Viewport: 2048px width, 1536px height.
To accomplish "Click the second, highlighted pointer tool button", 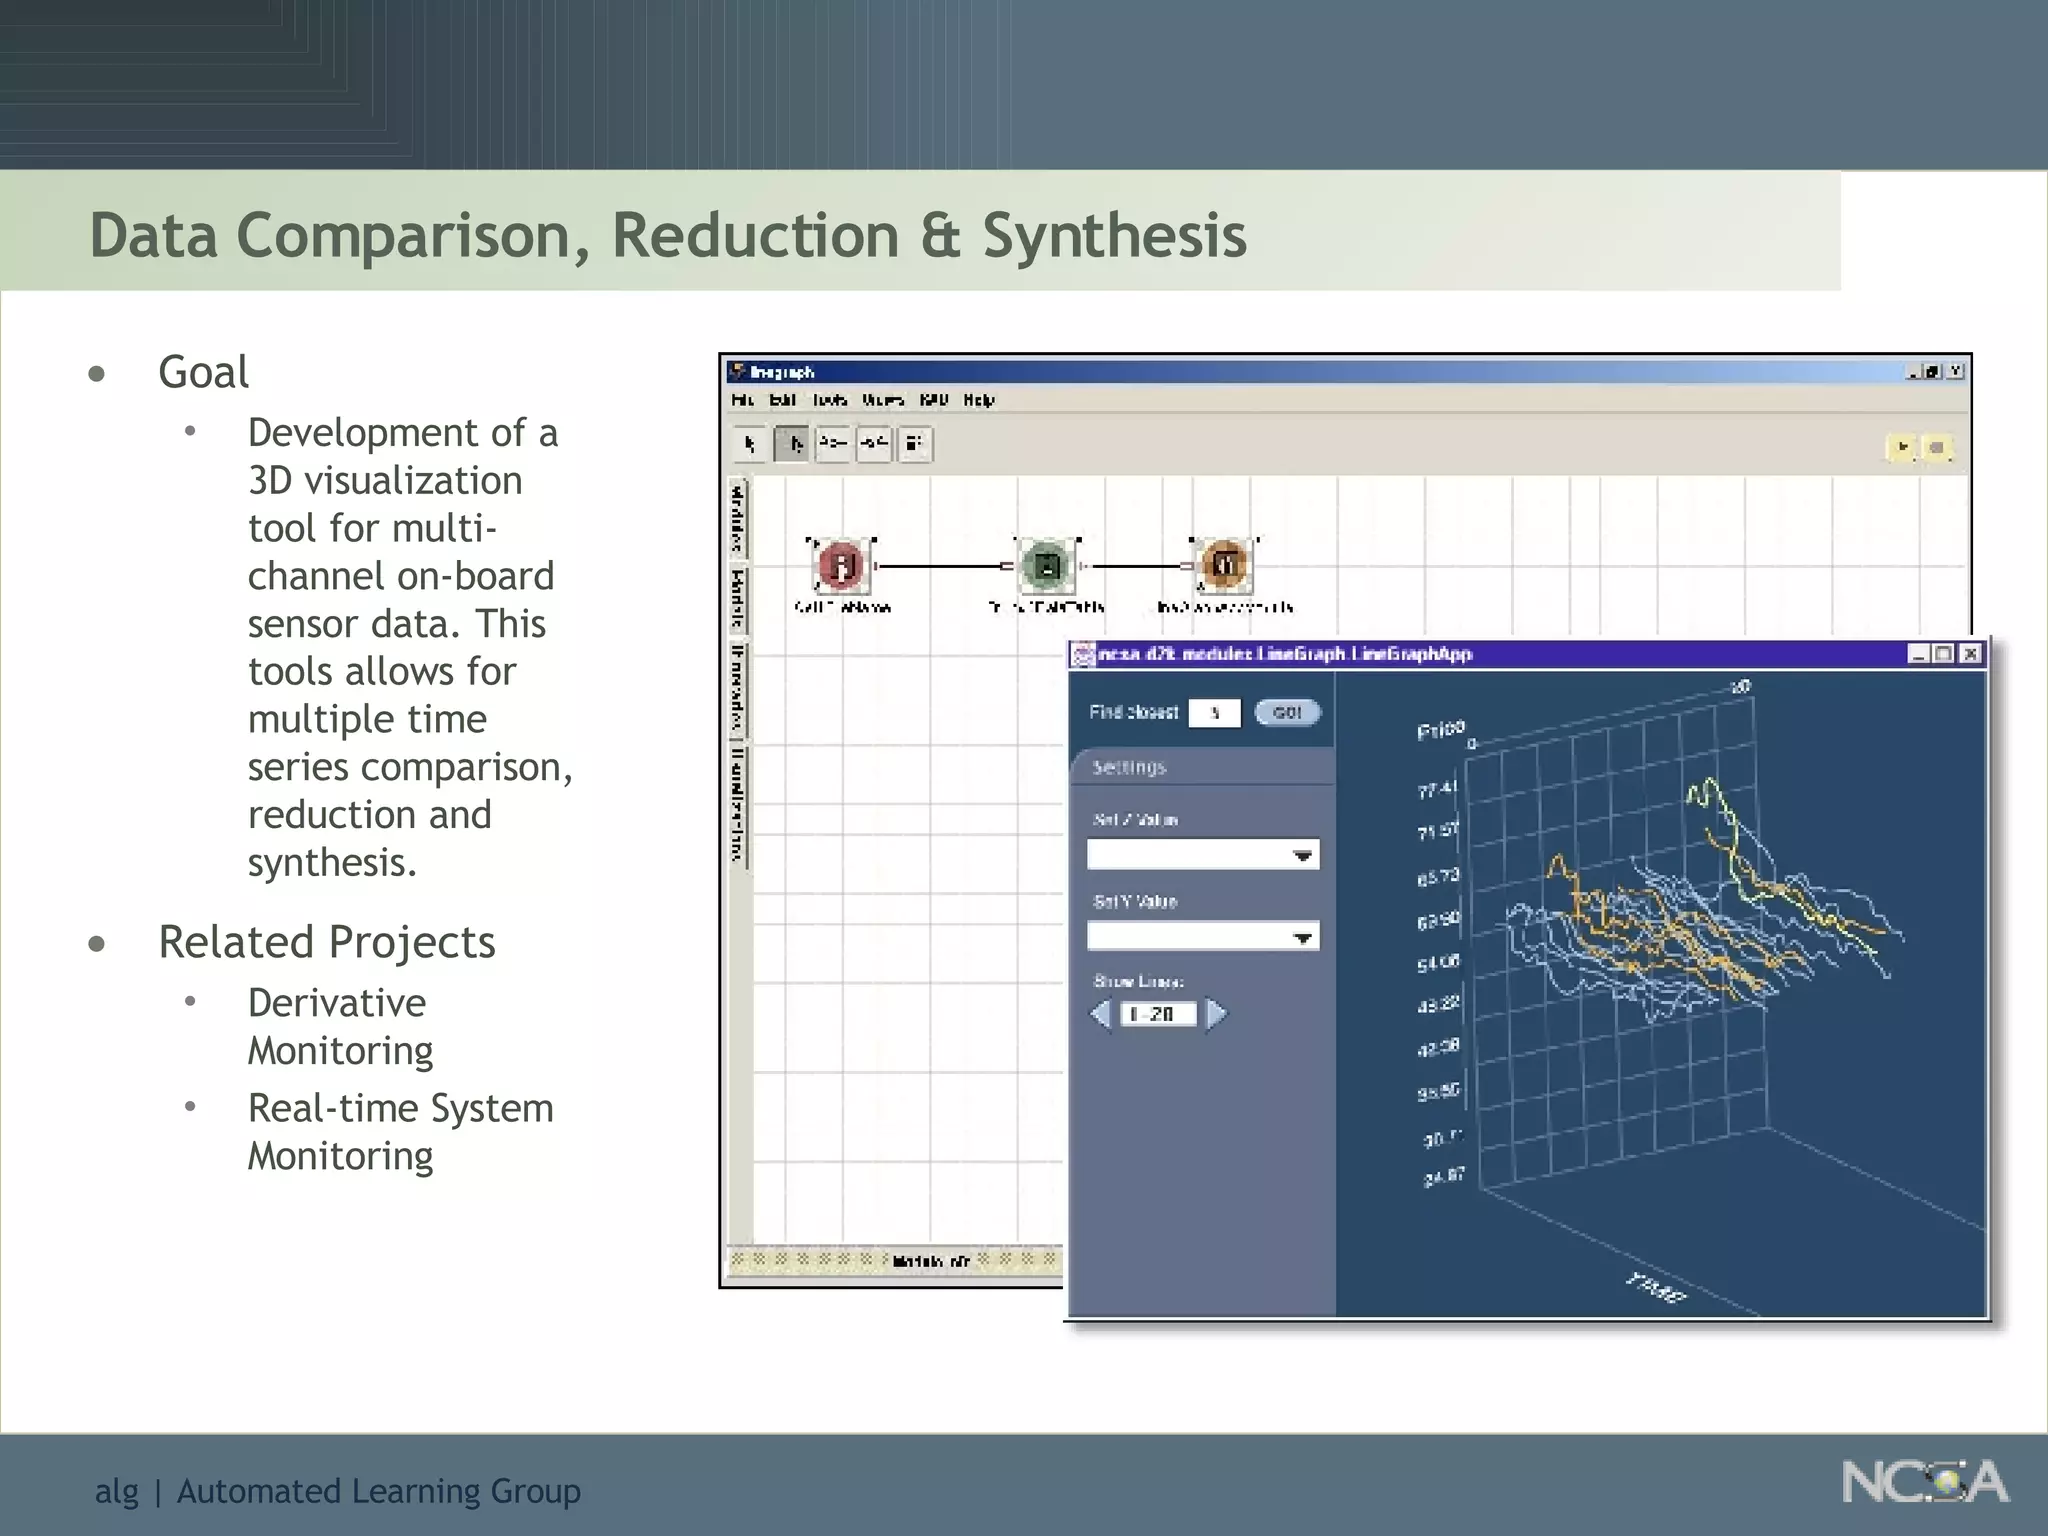I will (x=792, y=444).
